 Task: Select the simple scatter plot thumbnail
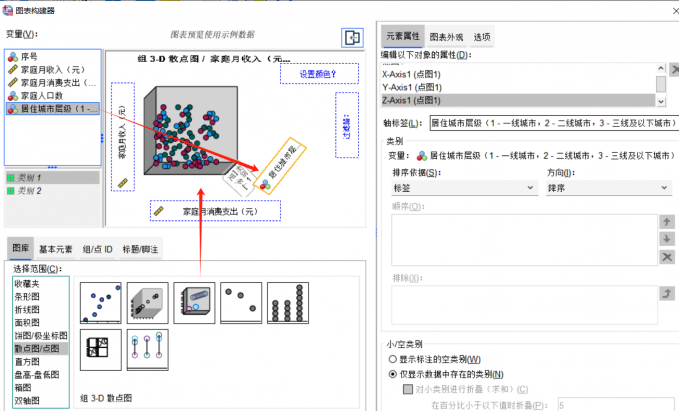click(100, 303)
